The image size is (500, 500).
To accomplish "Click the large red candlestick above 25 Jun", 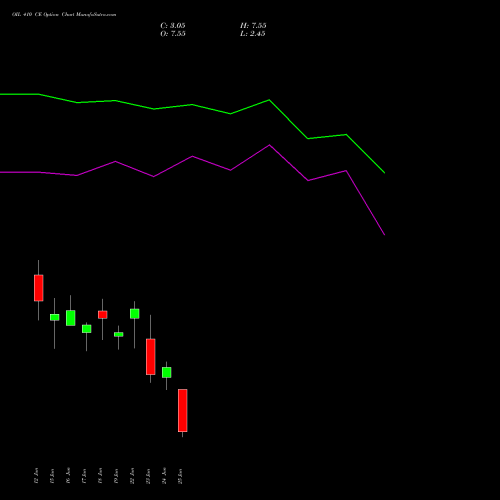I will (x=183, y=410).
